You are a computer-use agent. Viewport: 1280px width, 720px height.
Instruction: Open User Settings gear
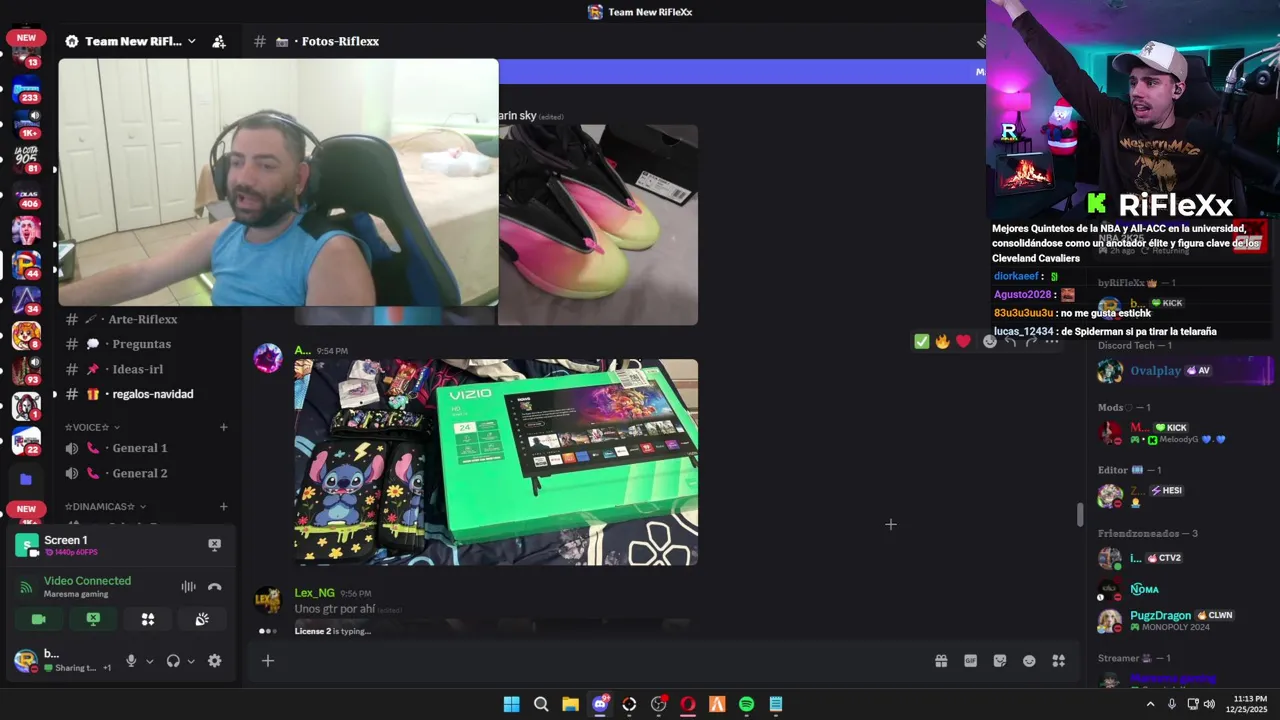[x=214, y=661]
